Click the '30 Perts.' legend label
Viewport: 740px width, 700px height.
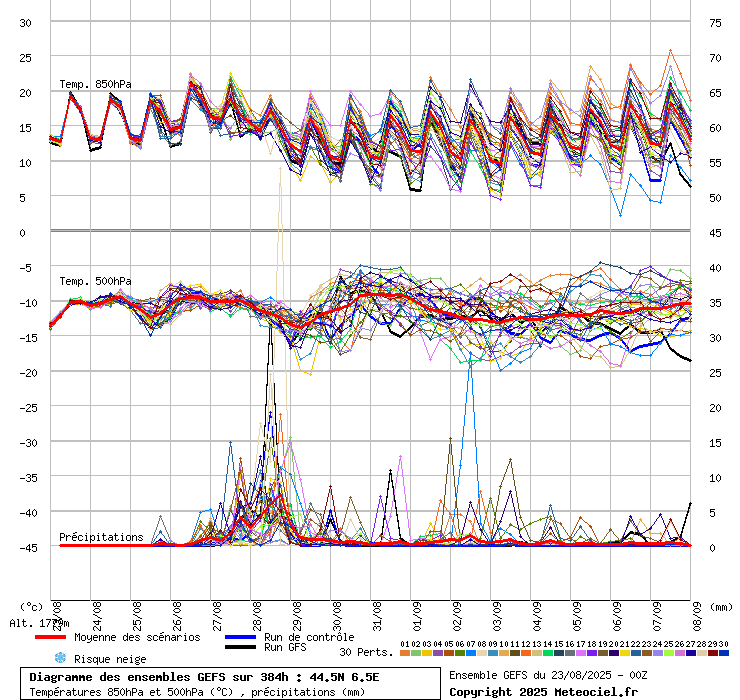pyautogui.click(x=366, y=652)
